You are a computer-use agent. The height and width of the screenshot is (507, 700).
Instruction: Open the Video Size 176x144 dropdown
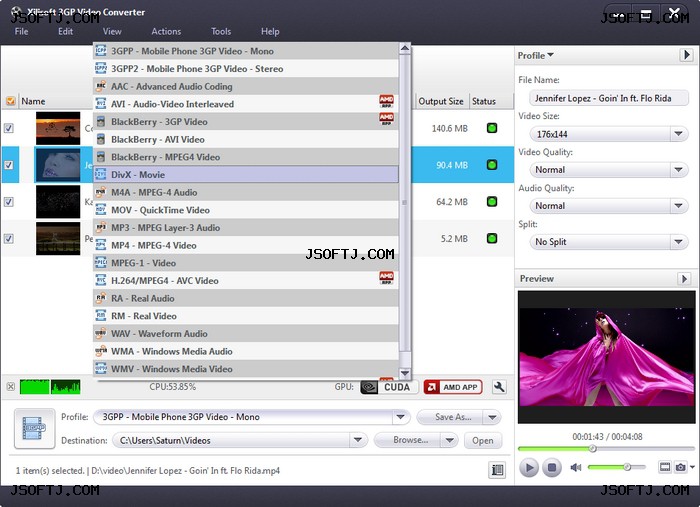coord(678,134)
